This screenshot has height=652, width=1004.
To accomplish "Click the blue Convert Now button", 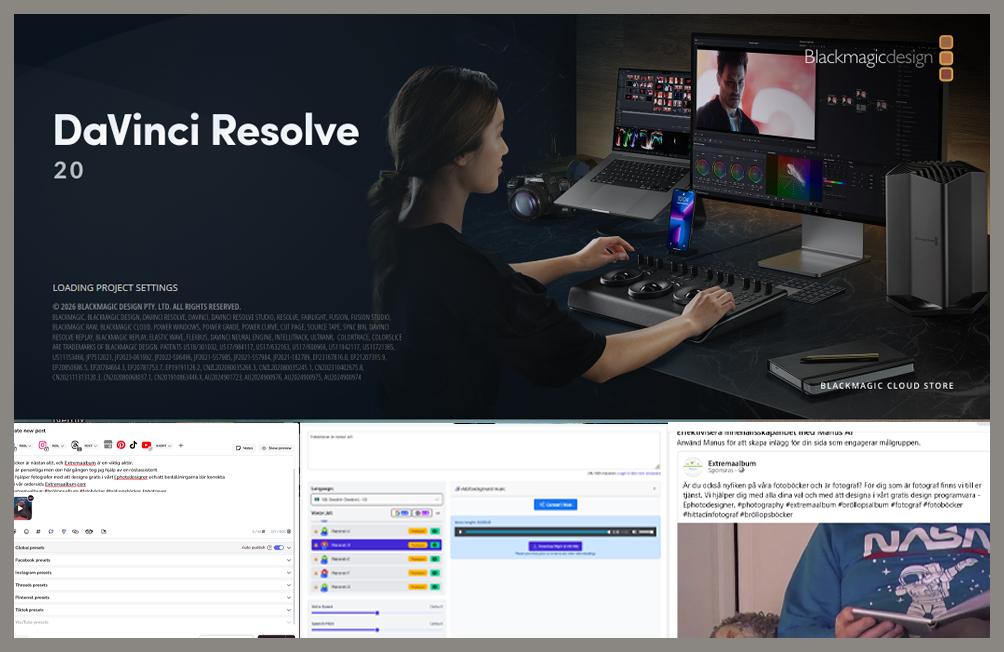I will coord(555,505).
